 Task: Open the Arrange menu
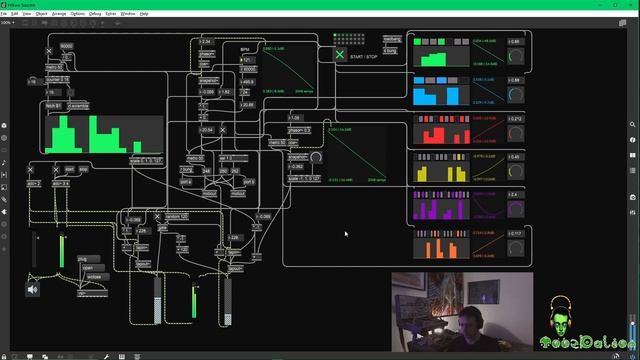pos(59,14)
